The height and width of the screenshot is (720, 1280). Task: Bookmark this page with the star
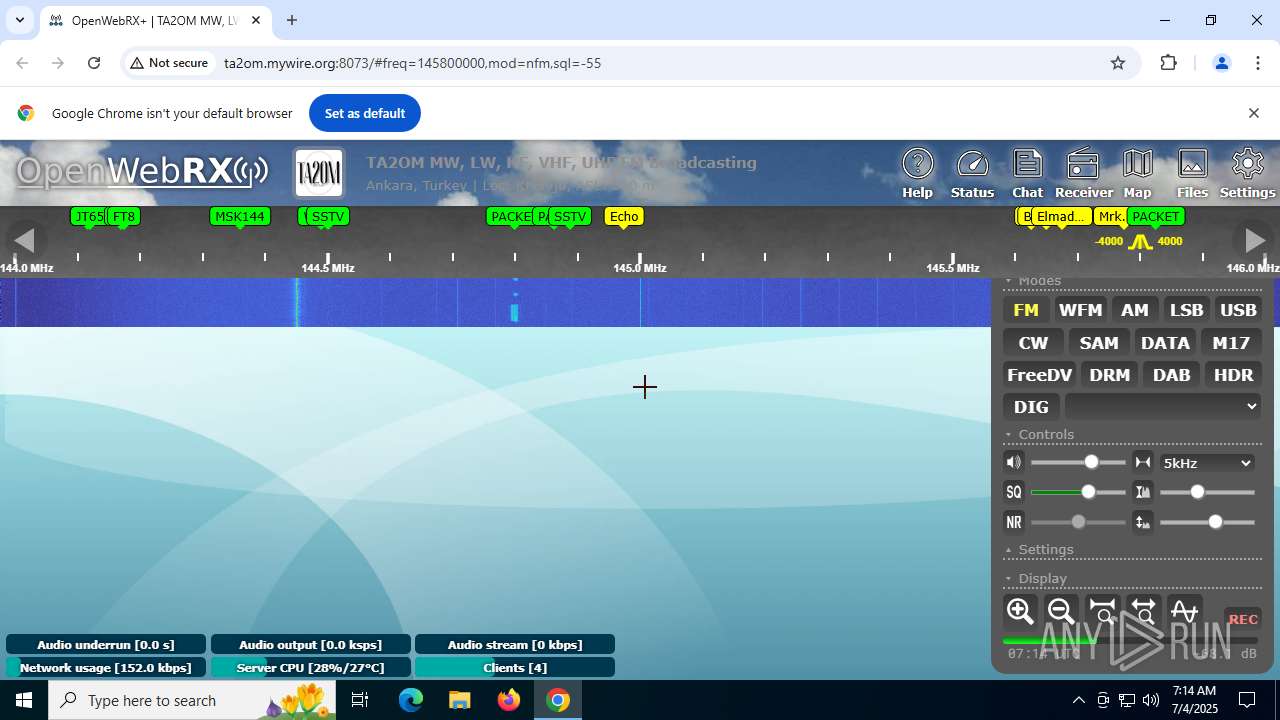pyautogui.click(x=1118, y=63)
